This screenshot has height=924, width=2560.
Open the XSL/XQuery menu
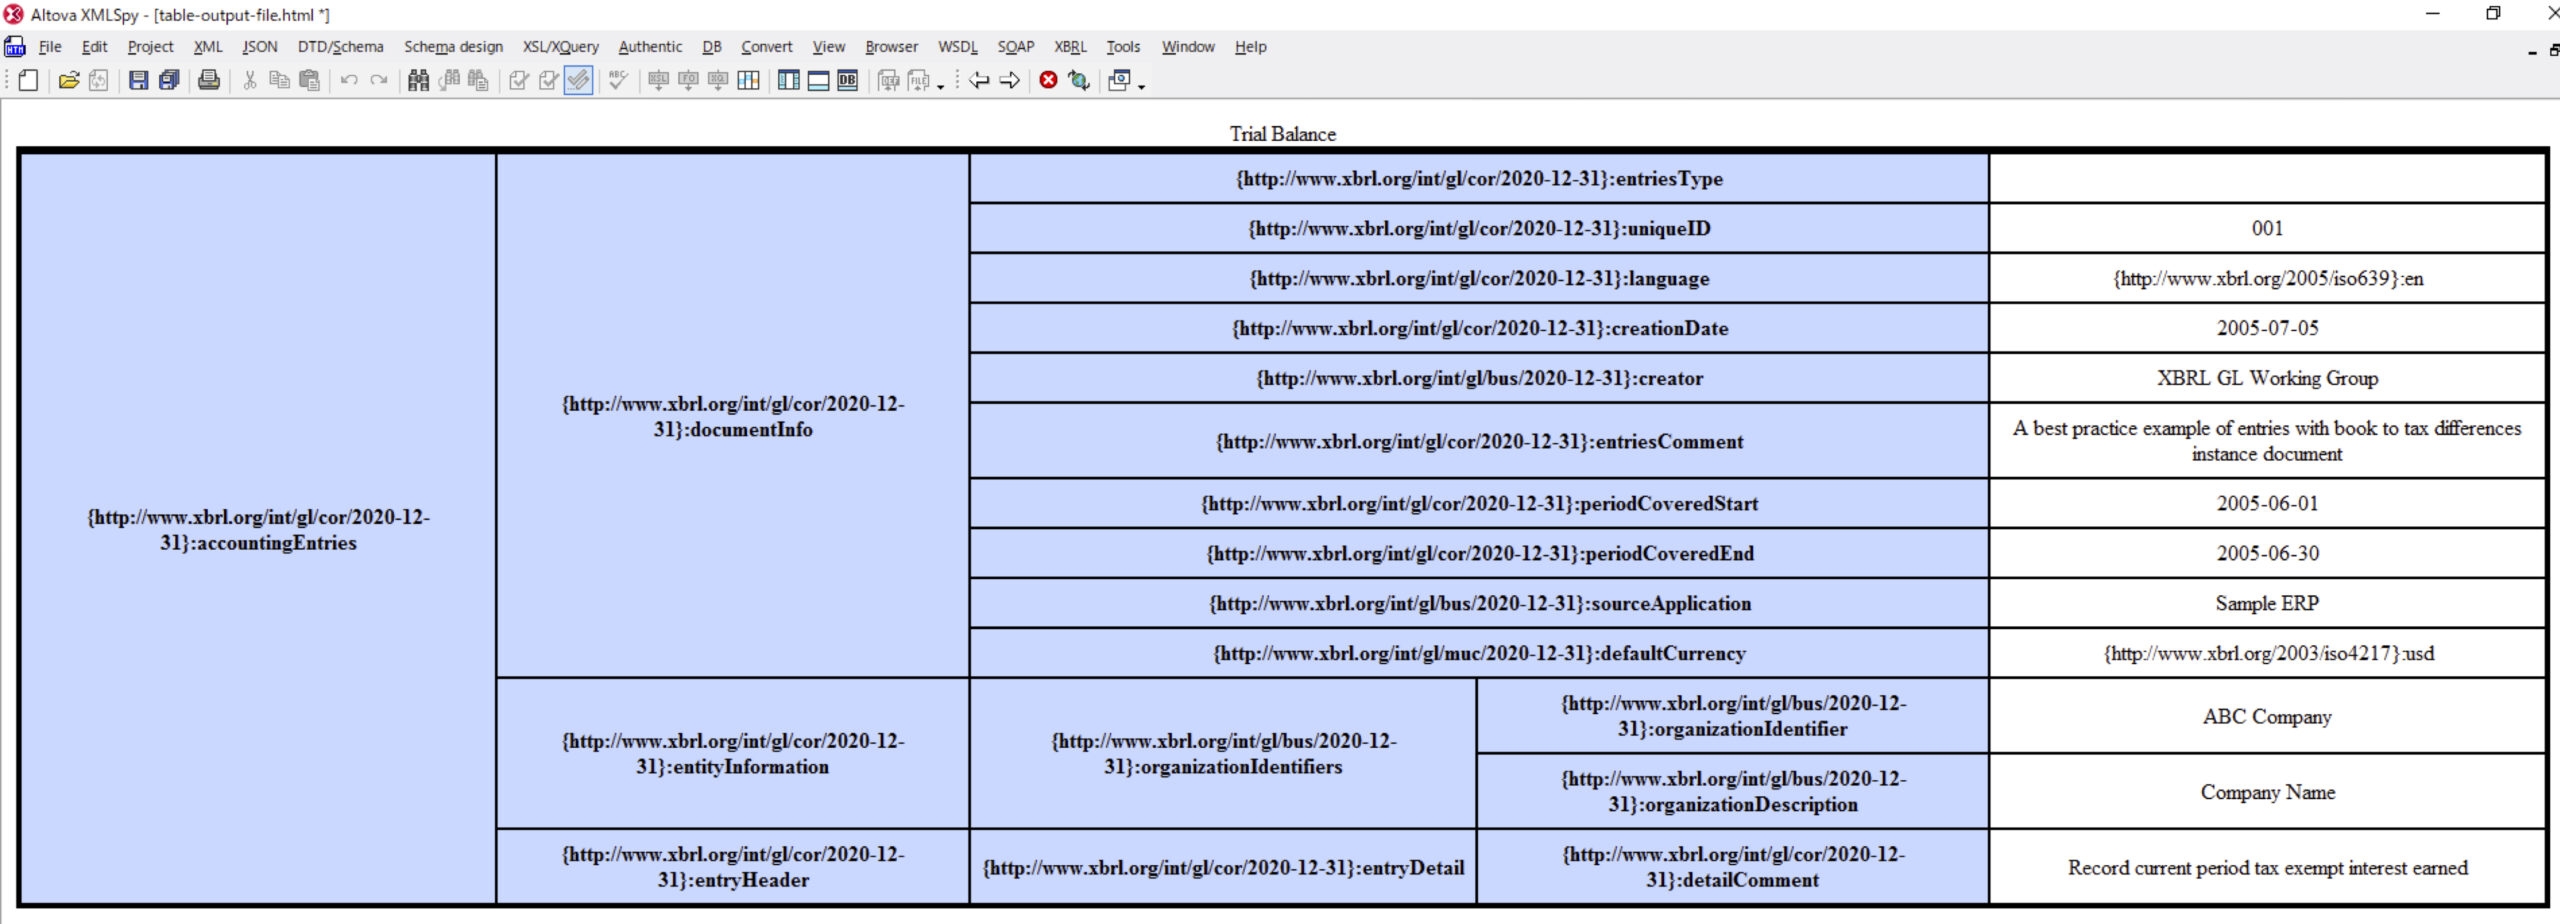561,47
